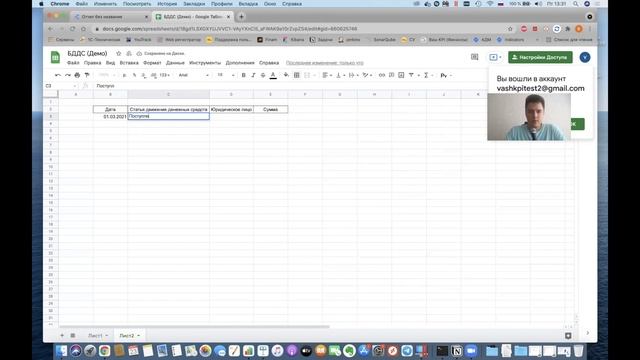Open zoom level dropdown
640x360 pixels.
[x=107, y=75]
